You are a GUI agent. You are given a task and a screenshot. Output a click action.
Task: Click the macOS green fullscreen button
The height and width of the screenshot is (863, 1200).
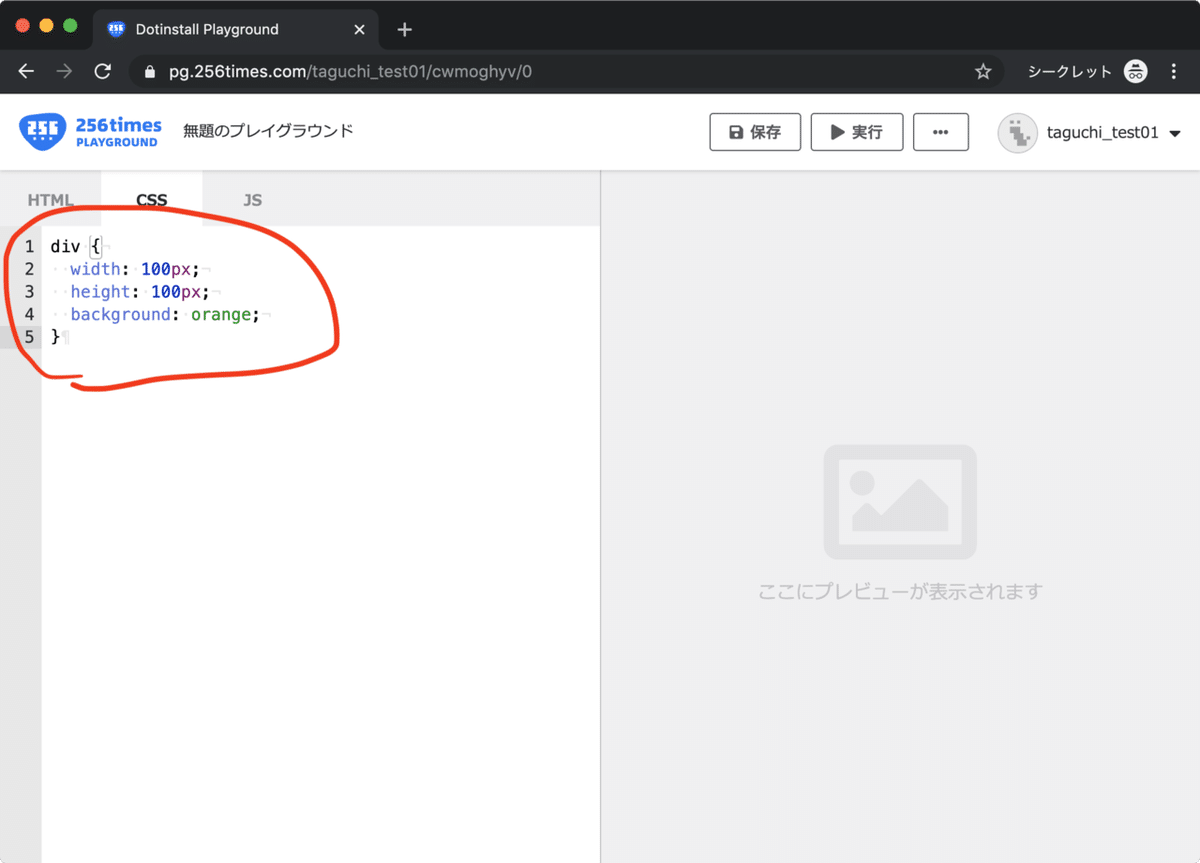point(70,25)
